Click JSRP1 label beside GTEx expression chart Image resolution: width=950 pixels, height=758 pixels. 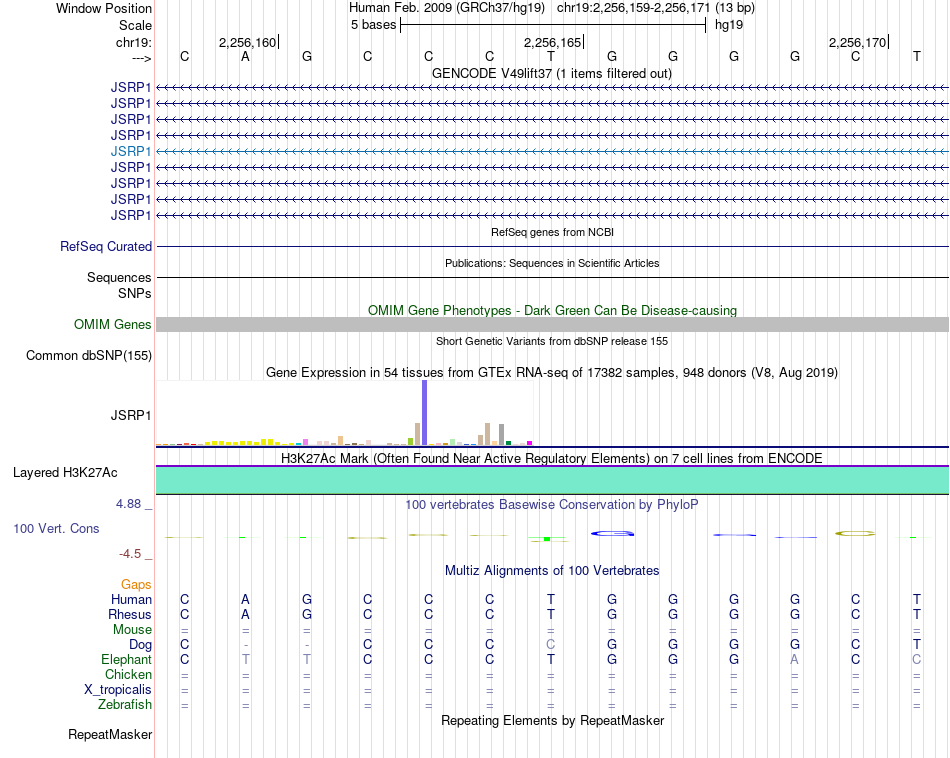pos(131,415)
